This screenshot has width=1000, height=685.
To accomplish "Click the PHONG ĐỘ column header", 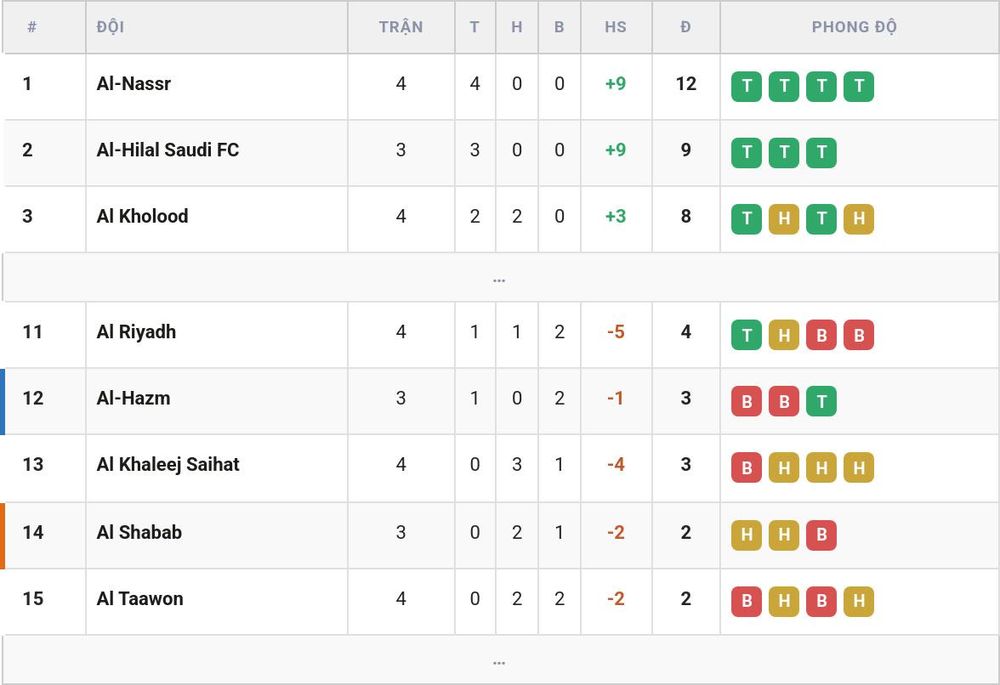I will click(854, 27).
